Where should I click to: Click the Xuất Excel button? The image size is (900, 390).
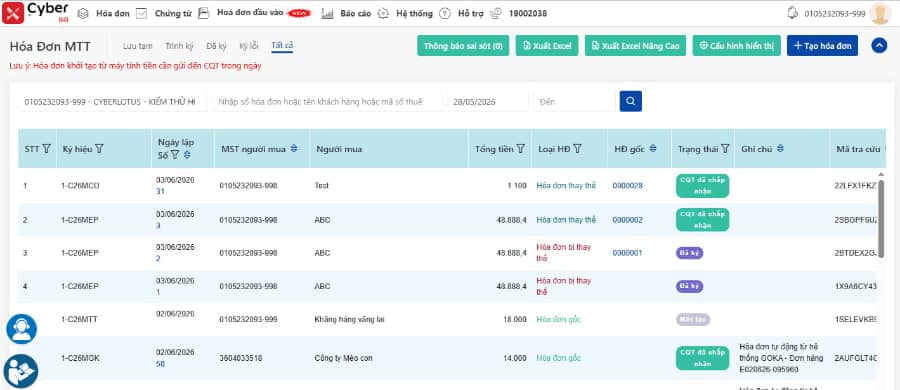pos(547,45)
